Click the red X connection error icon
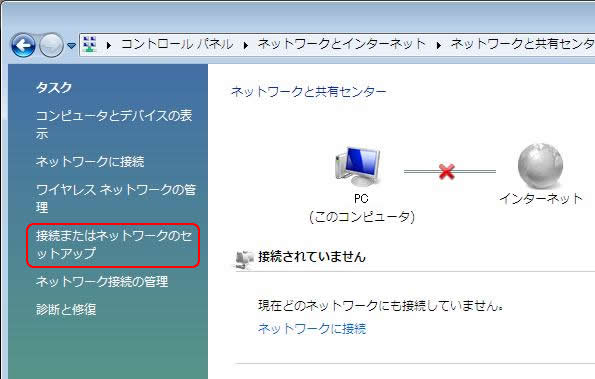Image resolution: width=595 pixels, height=379 pixels. (x=447, y=171)
